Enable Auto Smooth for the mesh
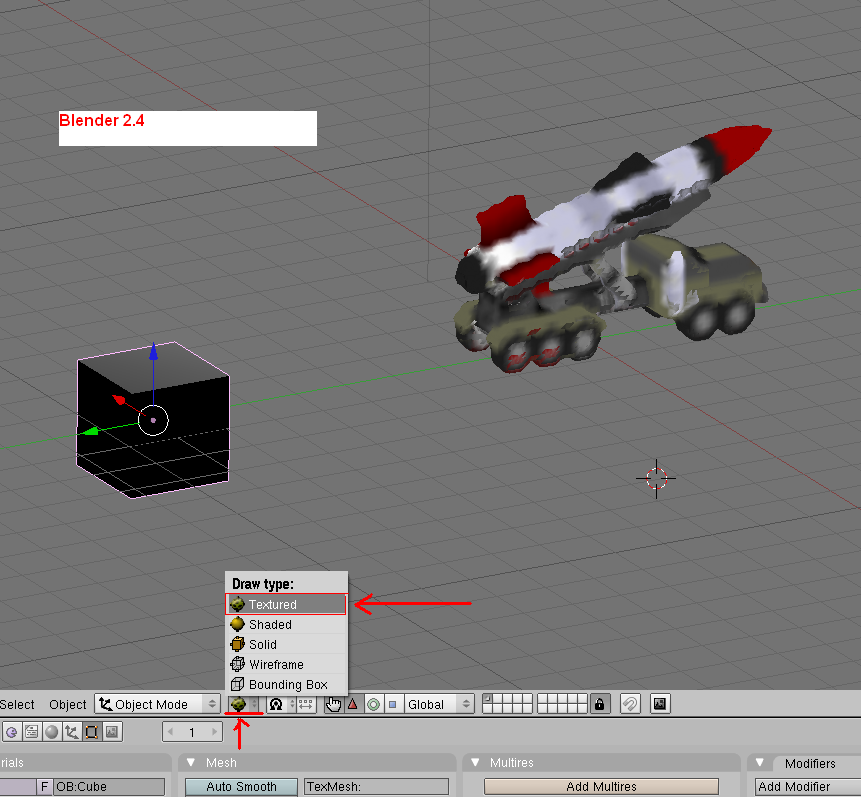861x797 pixels. (x=240, y=786)
